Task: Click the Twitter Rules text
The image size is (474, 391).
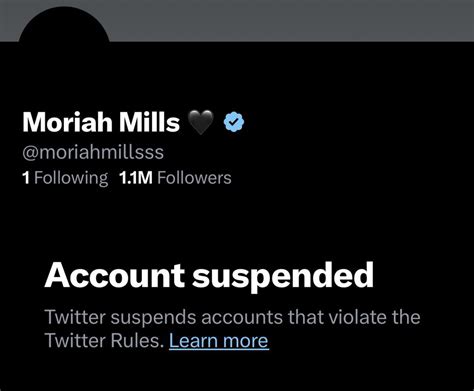Action: (x=104, y=341)
